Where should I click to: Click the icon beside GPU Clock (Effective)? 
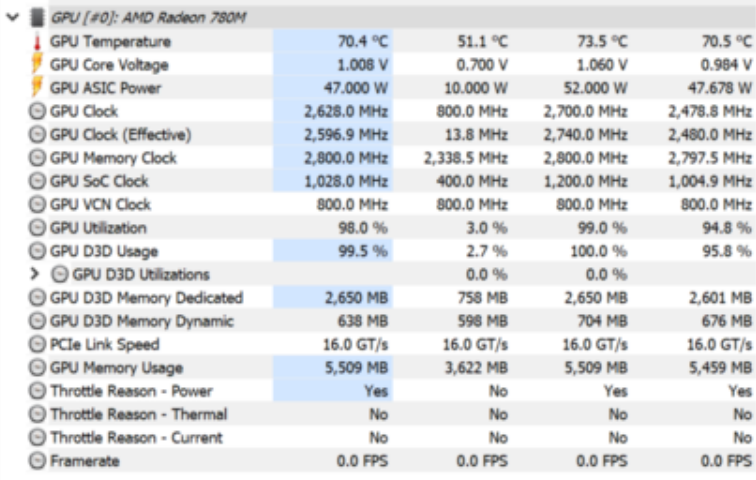pyautogui.click(x=37, y=134)
